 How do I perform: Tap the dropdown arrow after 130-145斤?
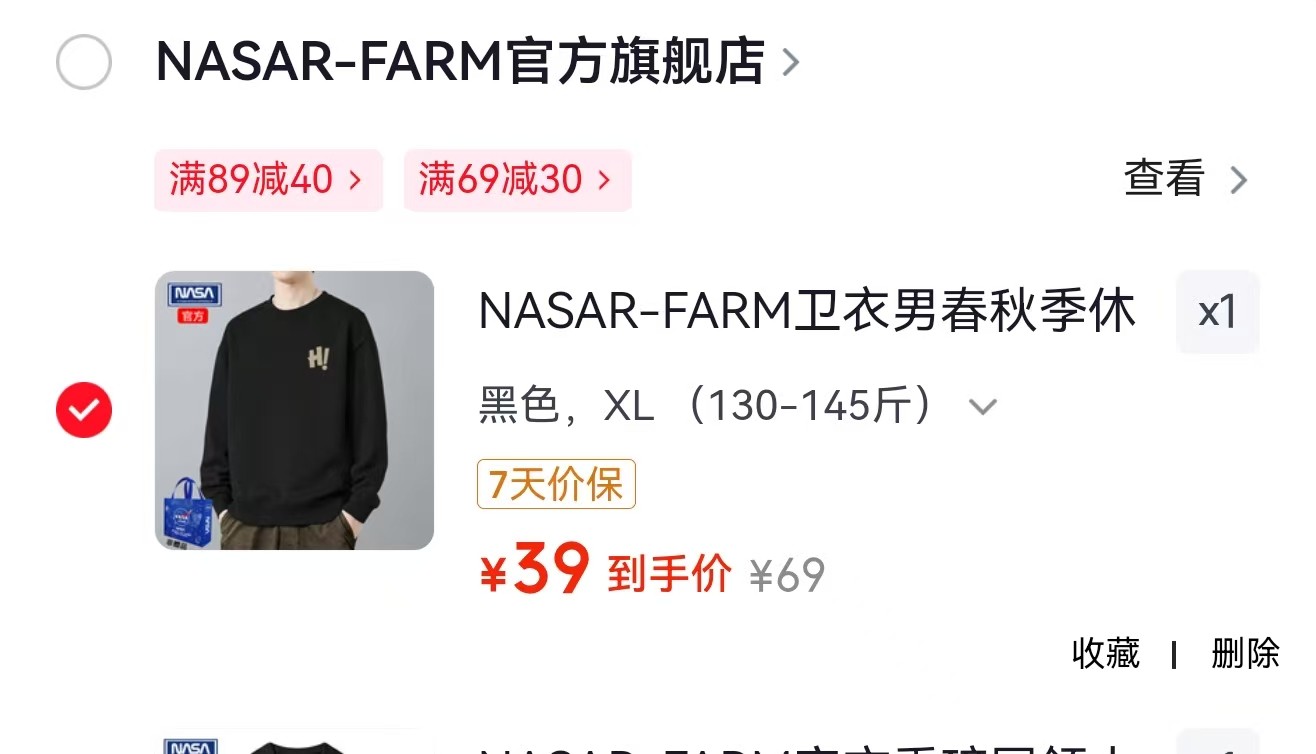(983, 407)
